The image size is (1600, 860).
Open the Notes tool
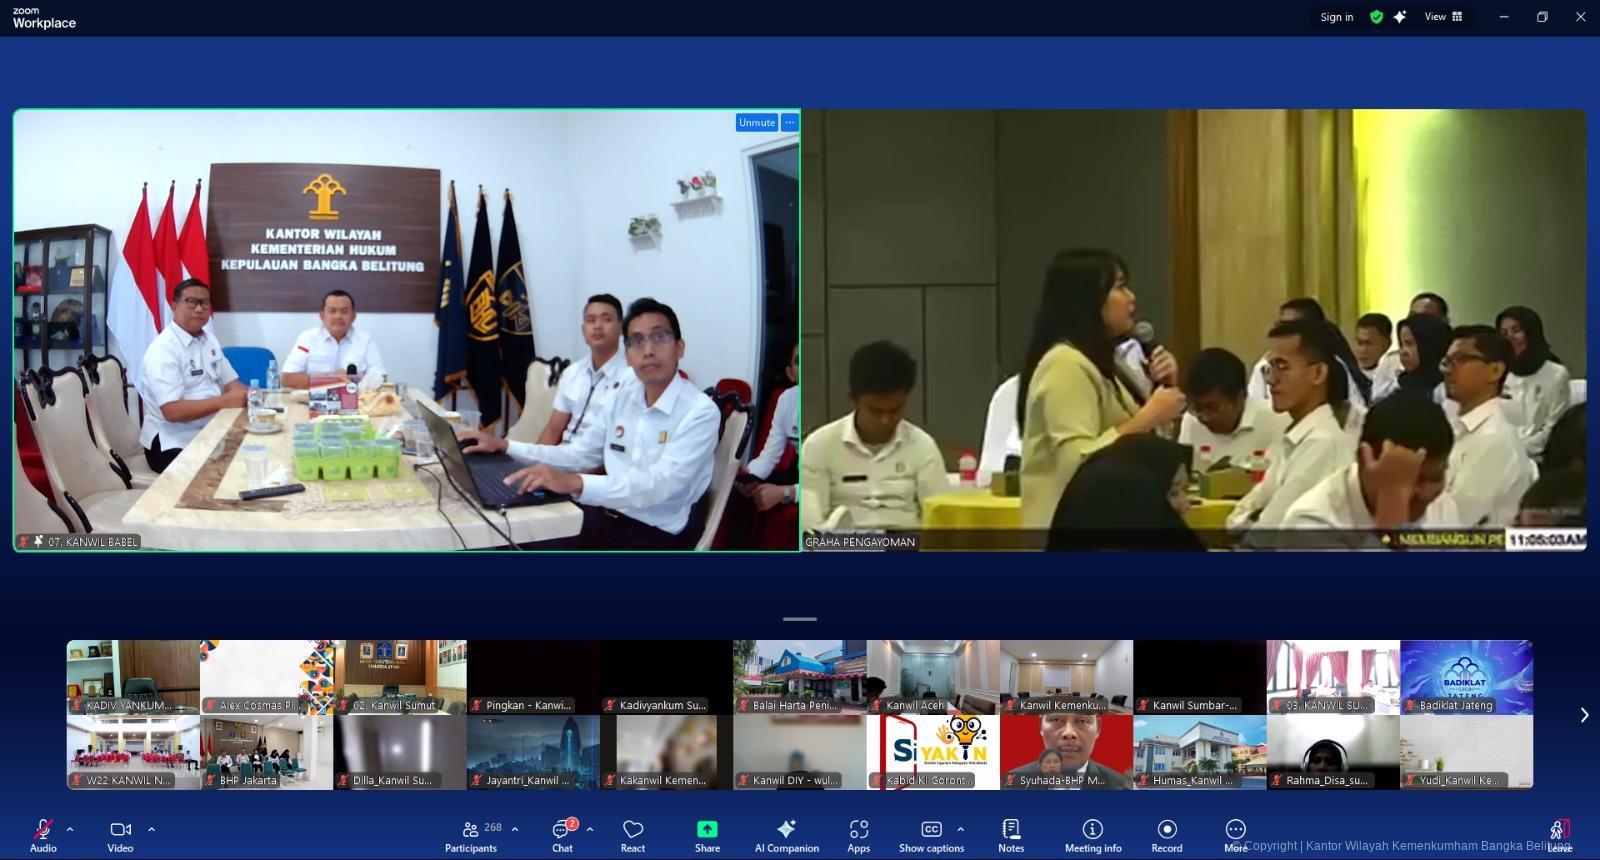coord(1011,836)
